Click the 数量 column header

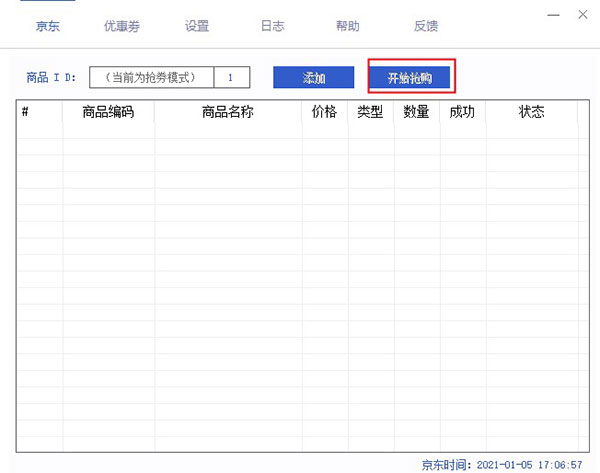pos(416,113)
